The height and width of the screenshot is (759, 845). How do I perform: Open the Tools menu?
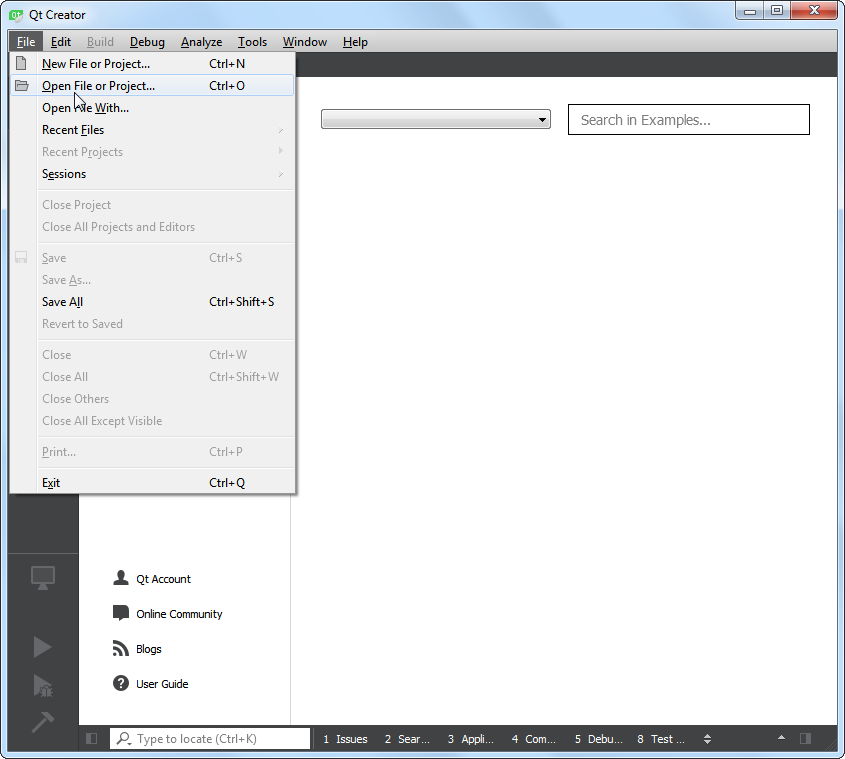[252, 42]
